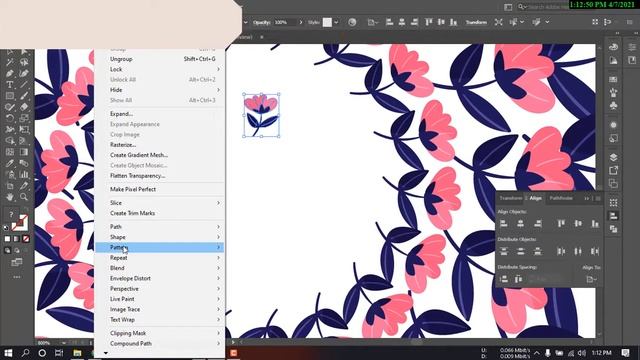The width and height of the screenshot is (640, 360).
Task: Open the Edit Toolbar ellipsis button
Action: [17, 277]
